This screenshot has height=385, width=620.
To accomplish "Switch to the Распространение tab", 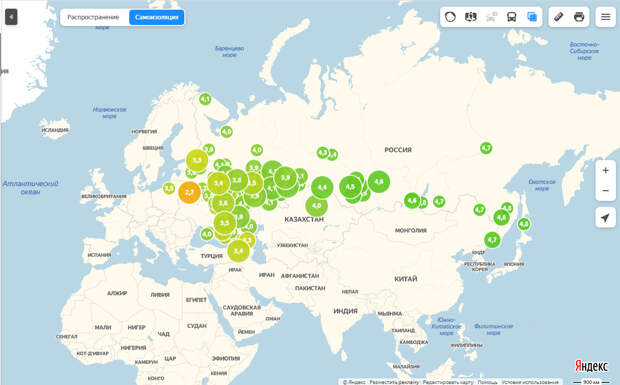I will tap(93, 17).
